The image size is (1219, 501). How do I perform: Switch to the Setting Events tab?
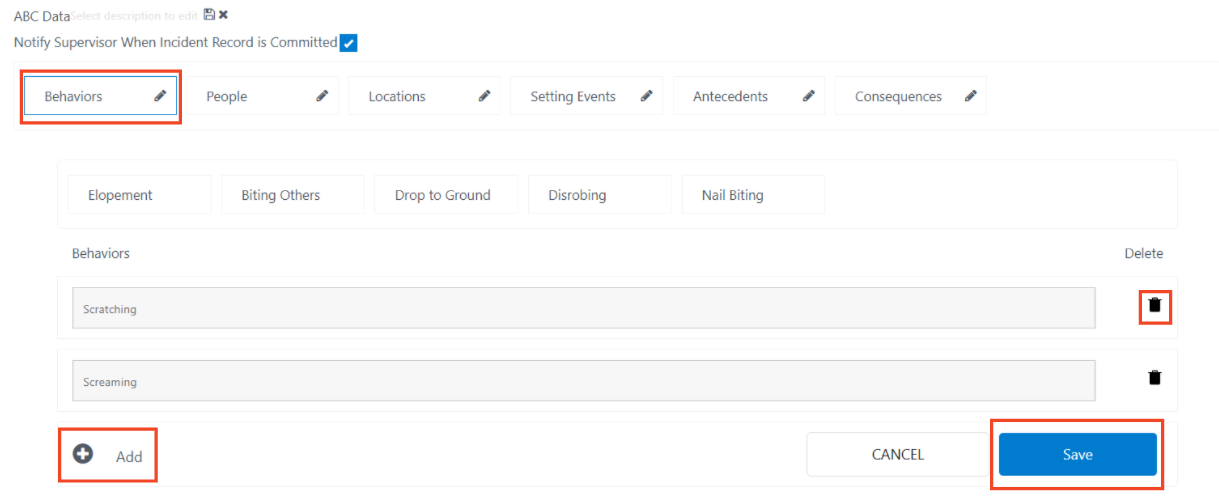click(586, 96)
